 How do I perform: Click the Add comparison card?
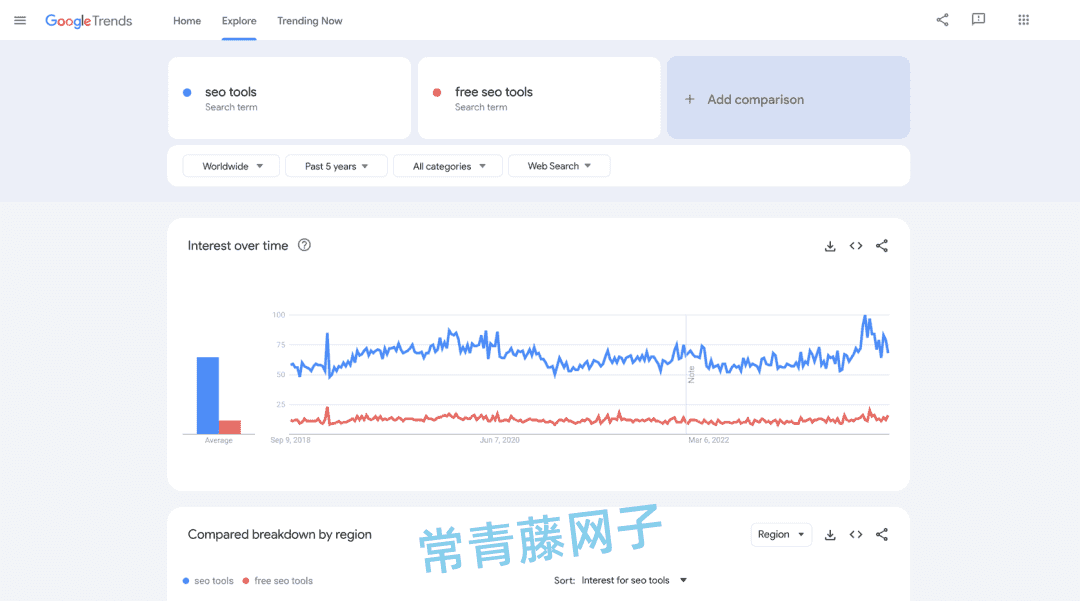[789, 98]
